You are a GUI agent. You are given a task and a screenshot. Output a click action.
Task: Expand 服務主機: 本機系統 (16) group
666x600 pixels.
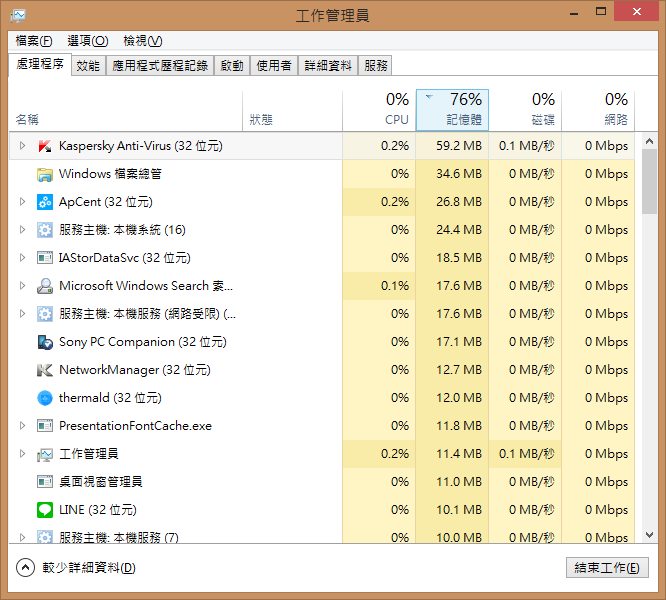(x=23, y=230)
